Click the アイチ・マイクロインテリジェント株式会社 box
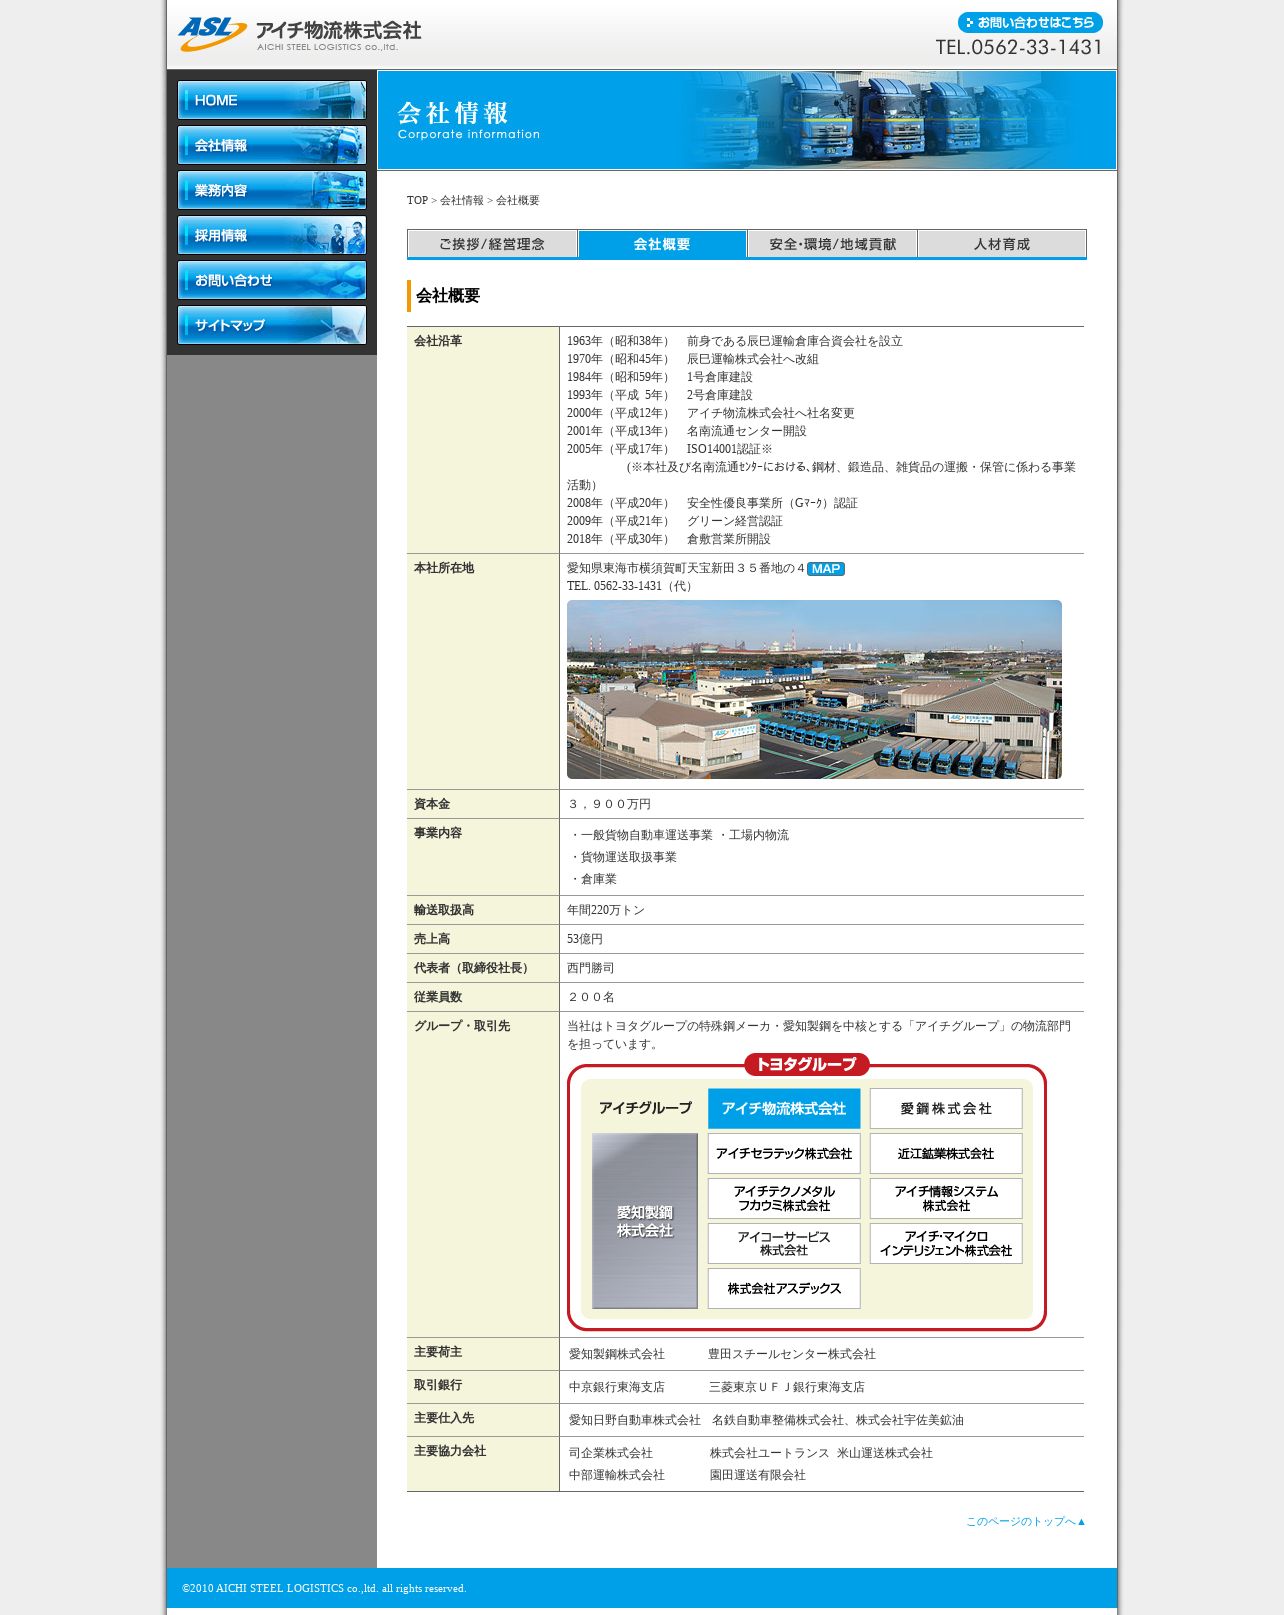This screenshot has width=1284, height=1615. (x=946, y=1244)
